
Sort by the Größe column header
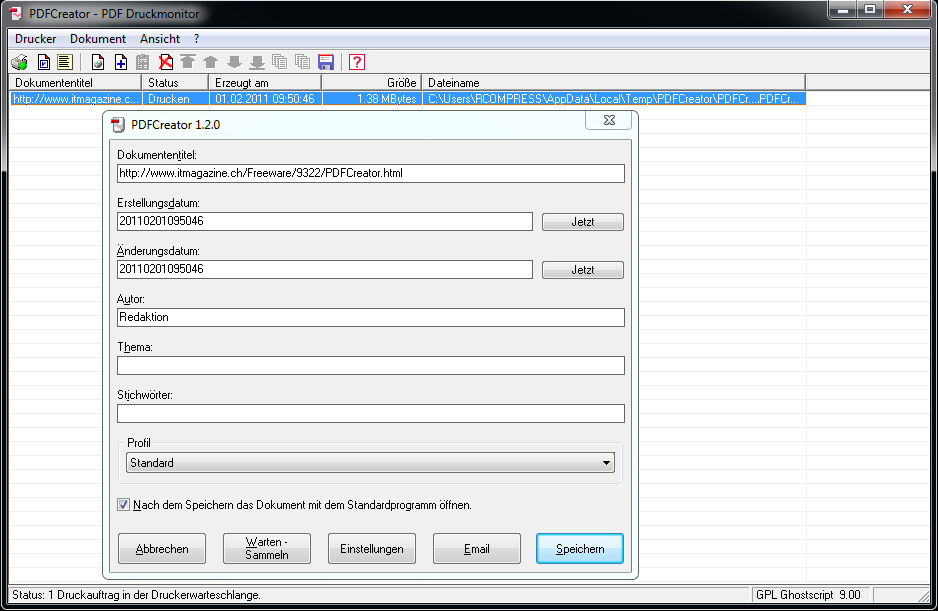pos(371,83)
